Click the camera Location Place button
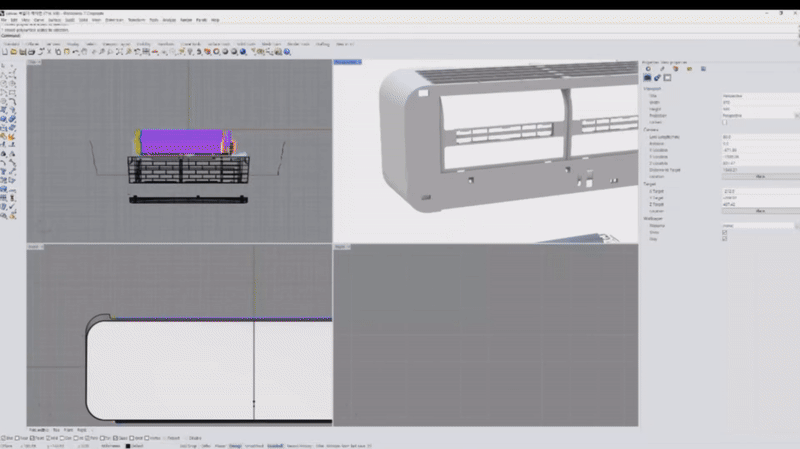 tap(760, 176)
